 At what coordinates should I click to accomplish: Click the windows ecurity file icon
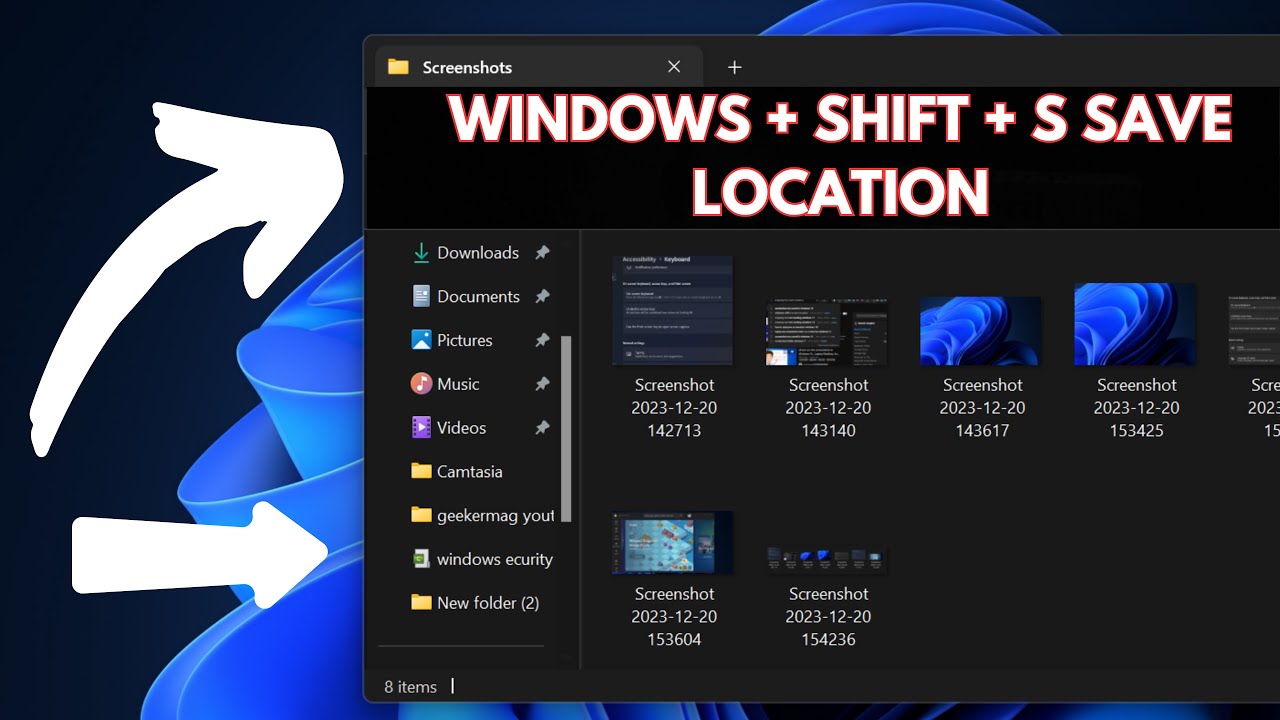click(x=421, y=559)
